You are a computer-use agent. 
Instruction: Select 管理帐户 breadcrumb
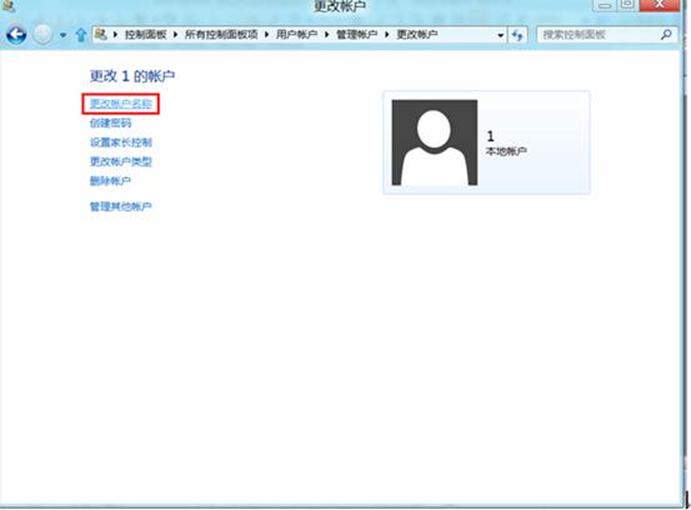point(357,34)
